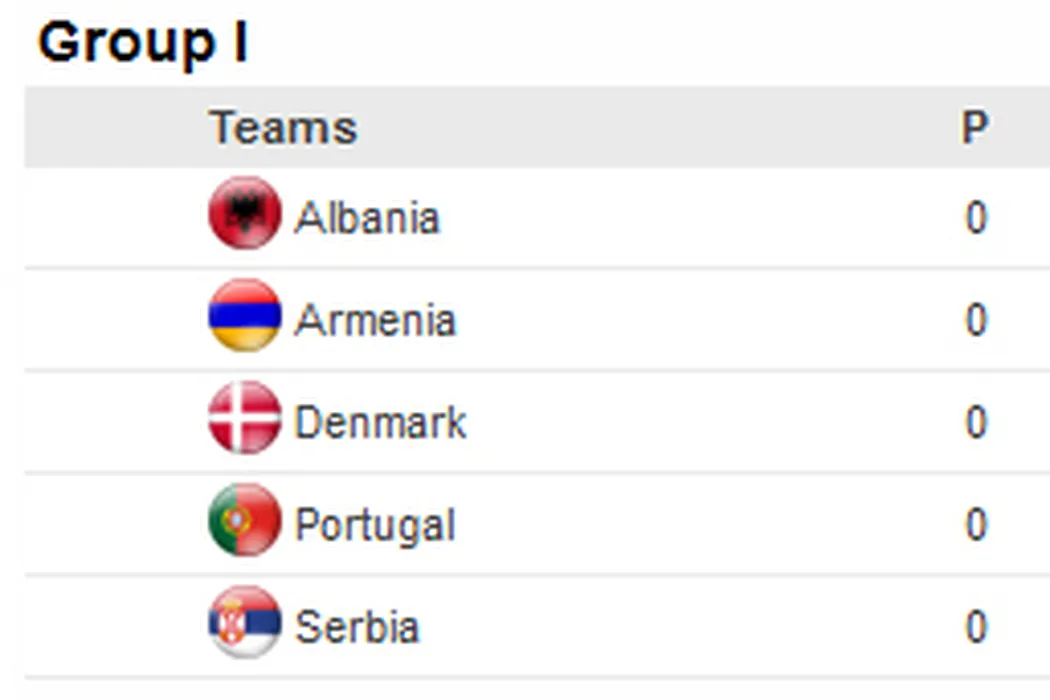Image resolution: width=1050 pixels, height=700 pixels.
Task: Sort by the Teams column header
Action: pyautogui.click(x=283, y=128)
